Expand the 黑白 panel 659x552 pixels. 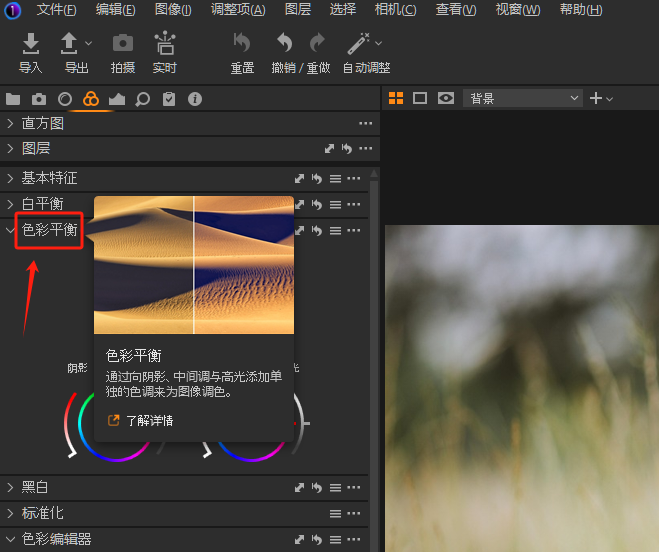(x=11, y=487)
